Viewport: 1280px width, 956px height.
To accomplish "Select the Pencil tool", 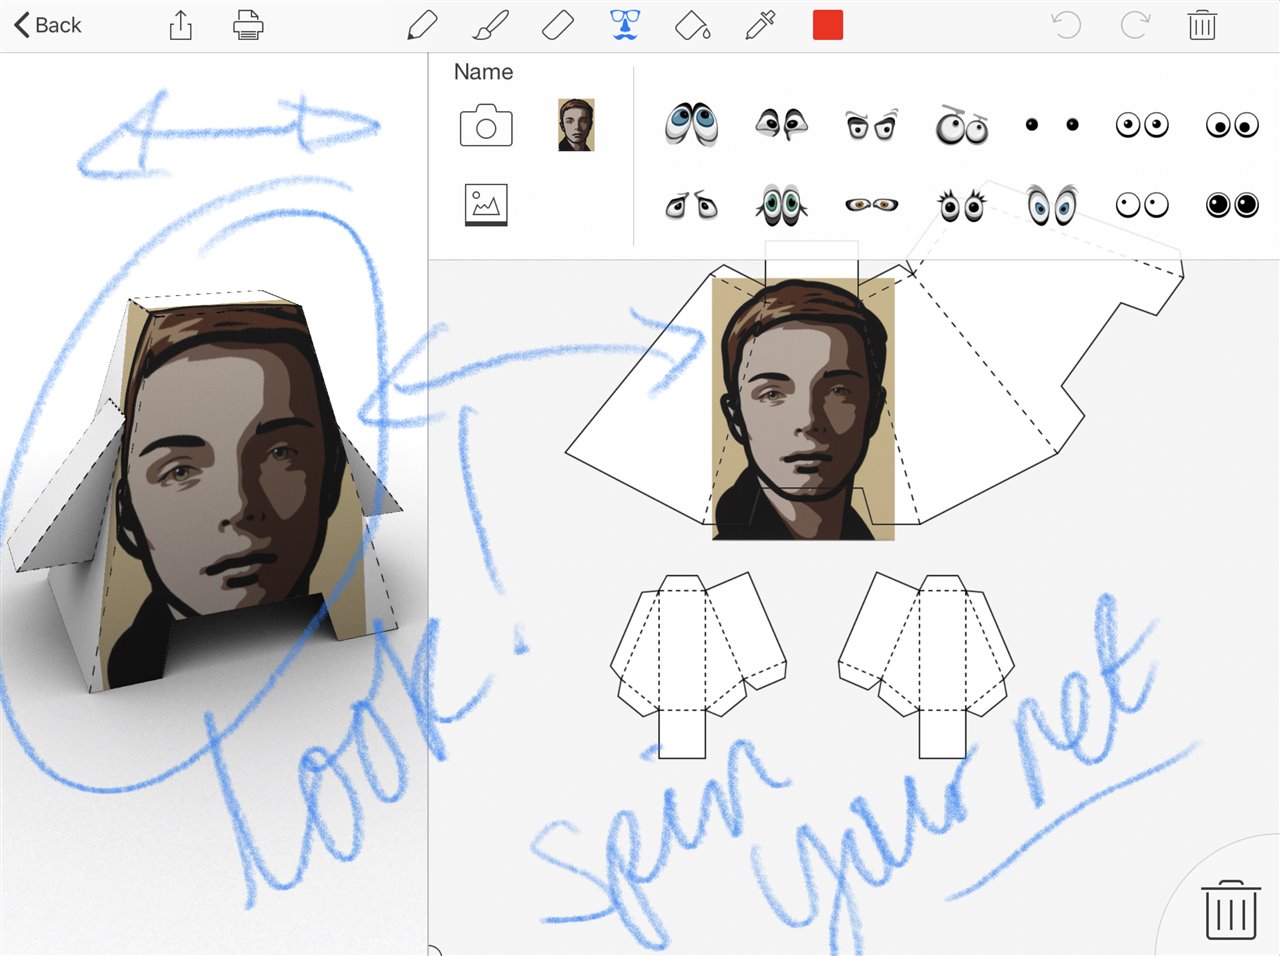I will 422,25.
